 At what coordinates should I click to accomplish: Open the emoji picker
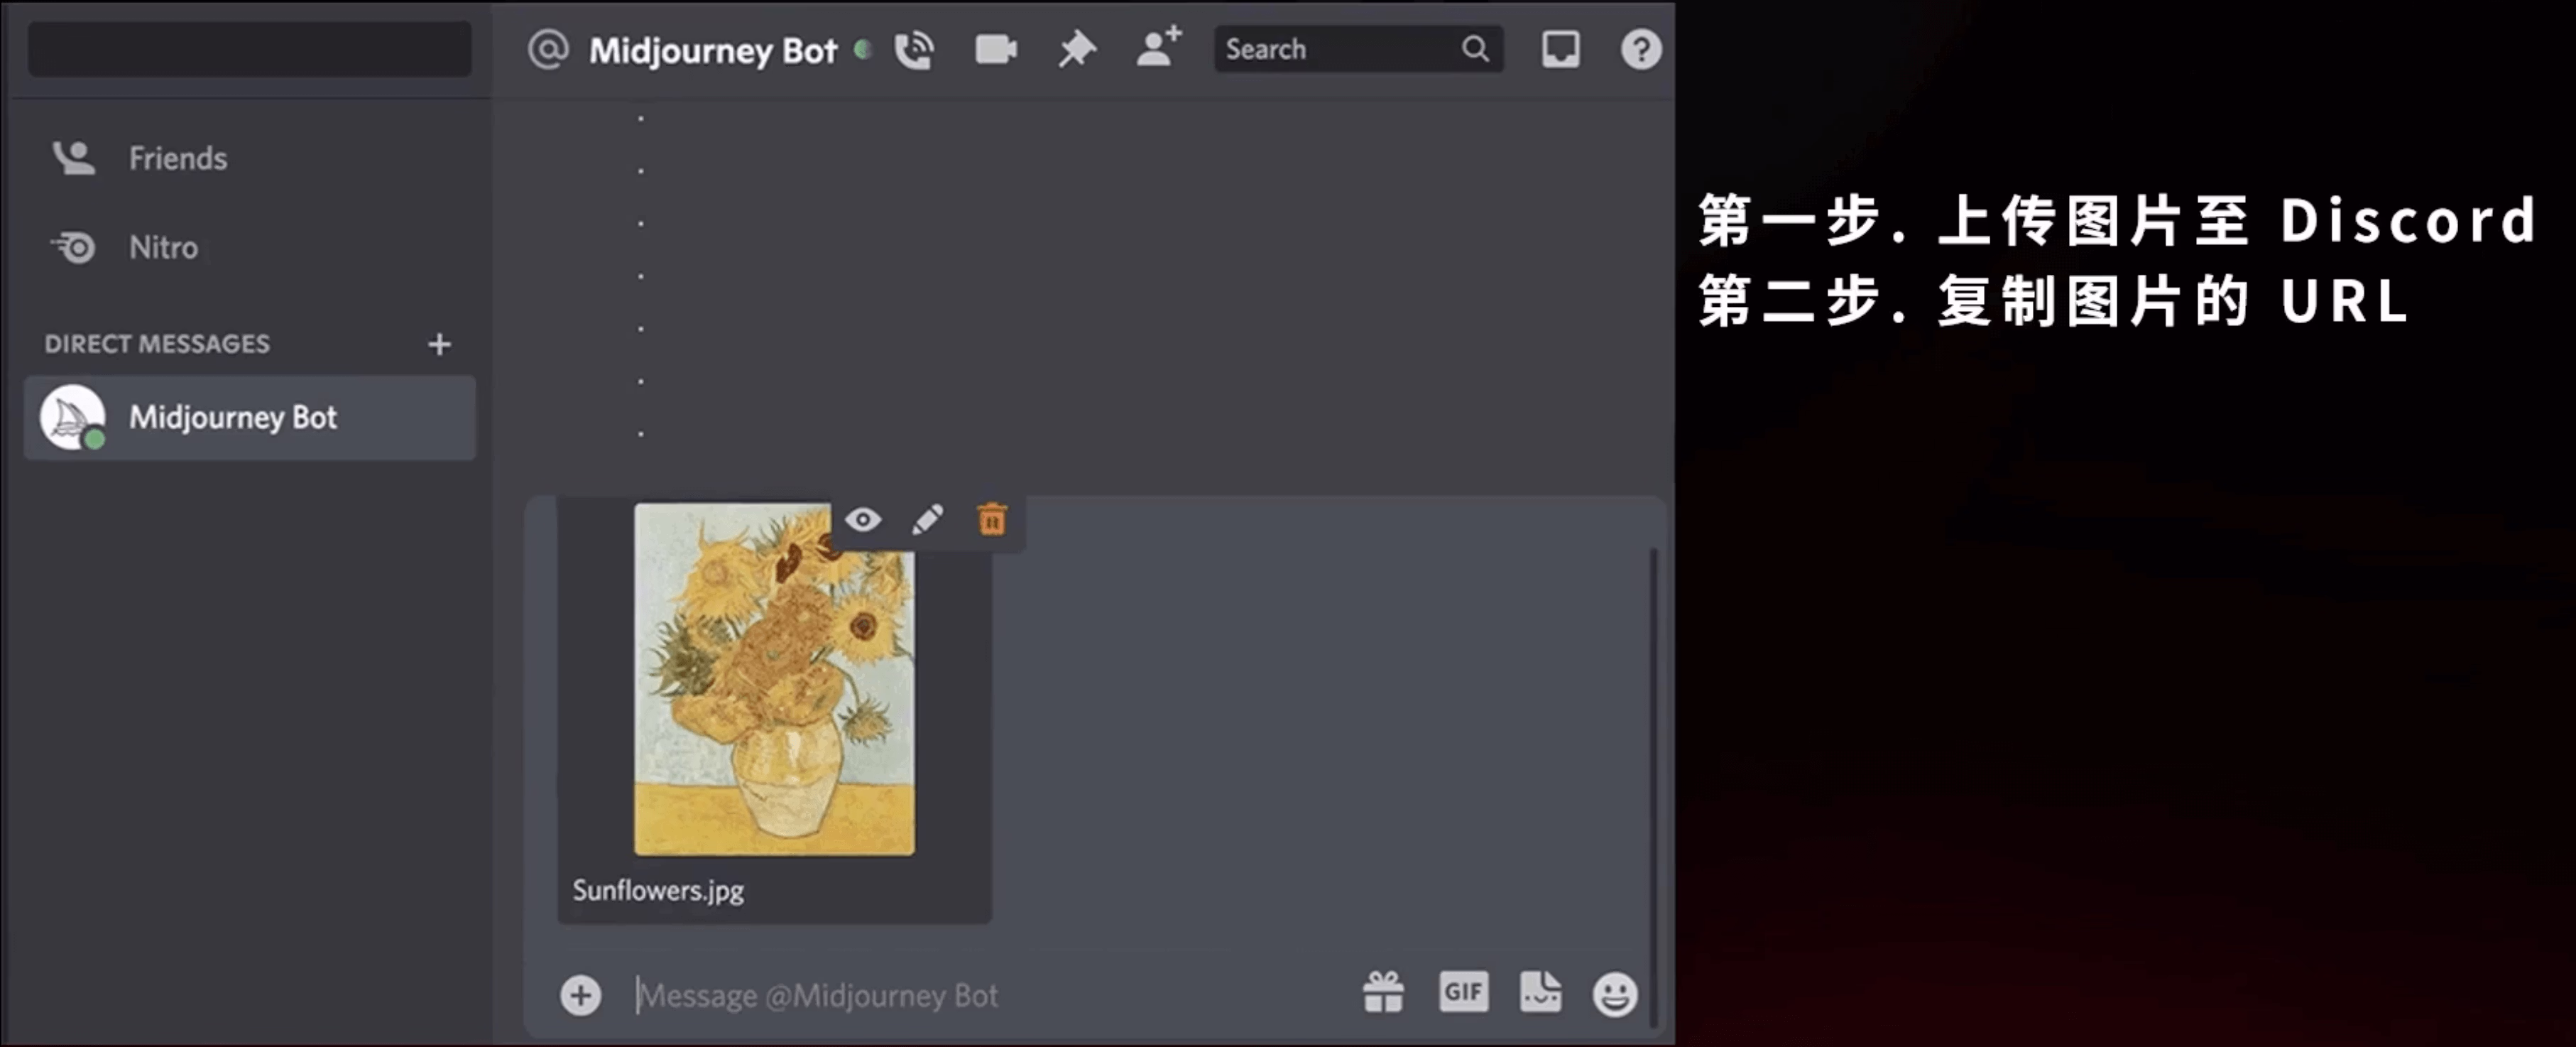coord(1614,994)
